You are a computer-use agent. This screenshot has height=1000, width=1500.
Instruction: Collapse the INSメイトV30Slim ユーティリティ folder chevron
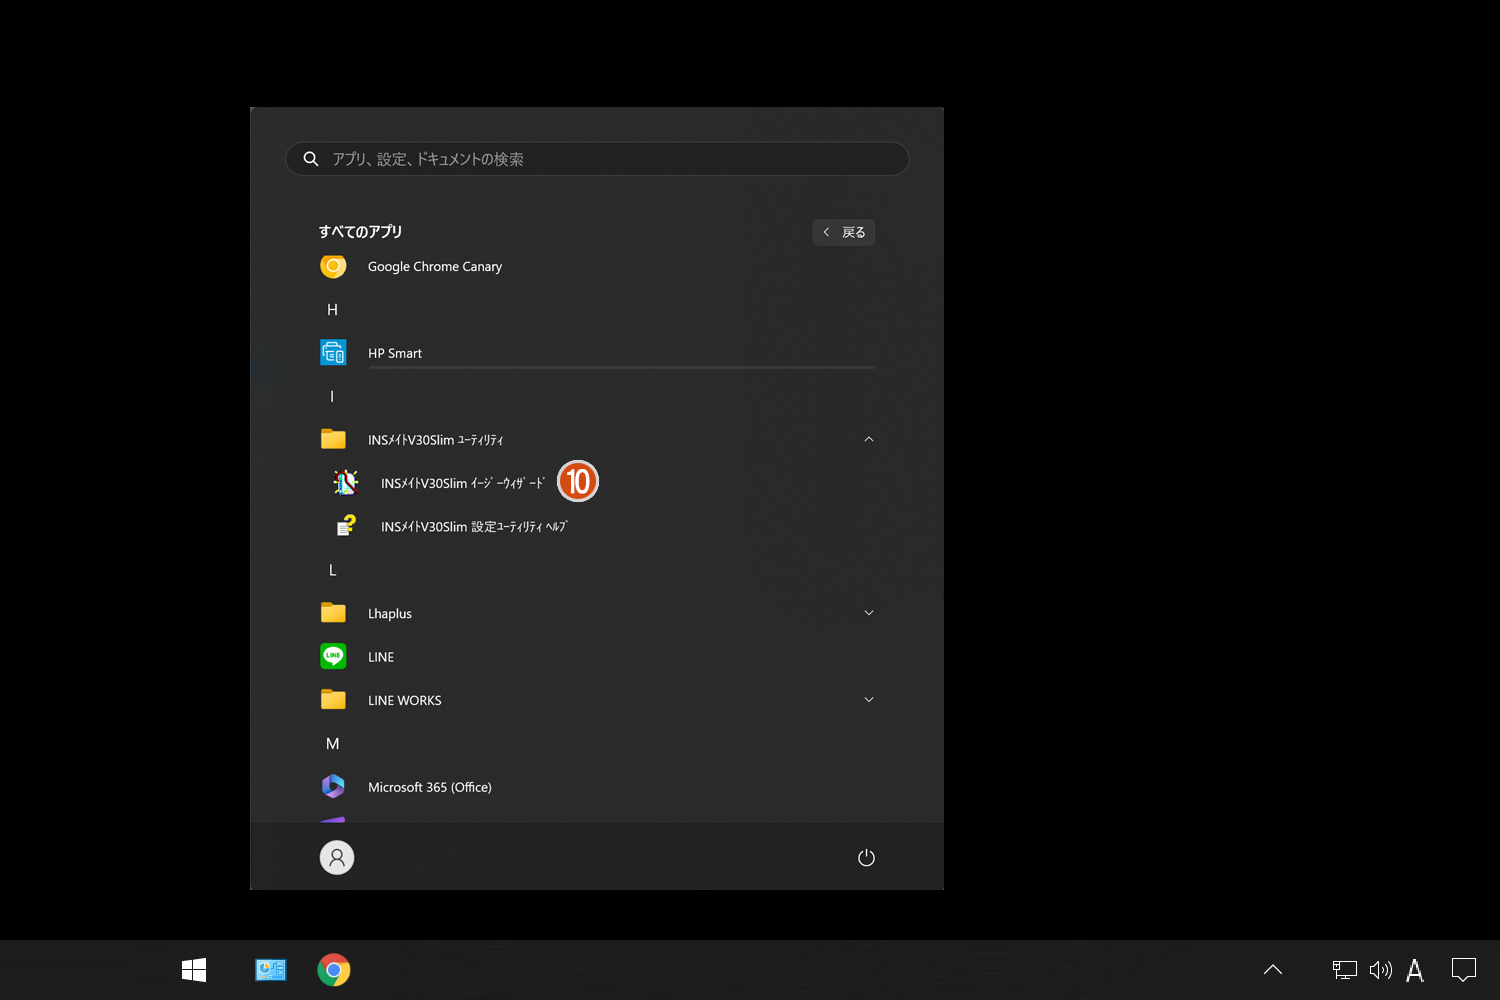tap(869, 439)
